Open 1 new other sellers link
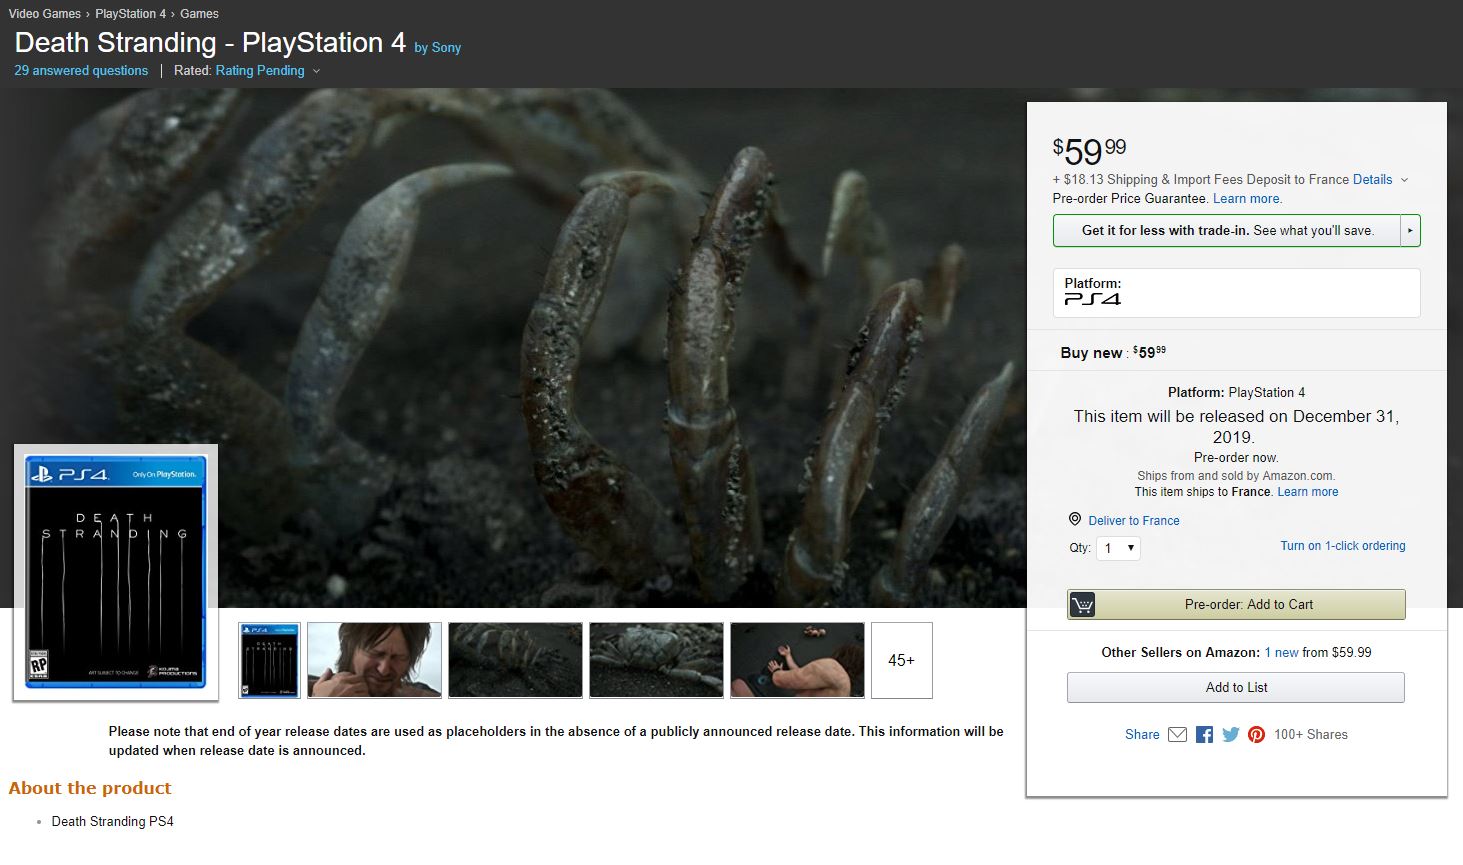 pyautogui.click(x=1281, y=653)
